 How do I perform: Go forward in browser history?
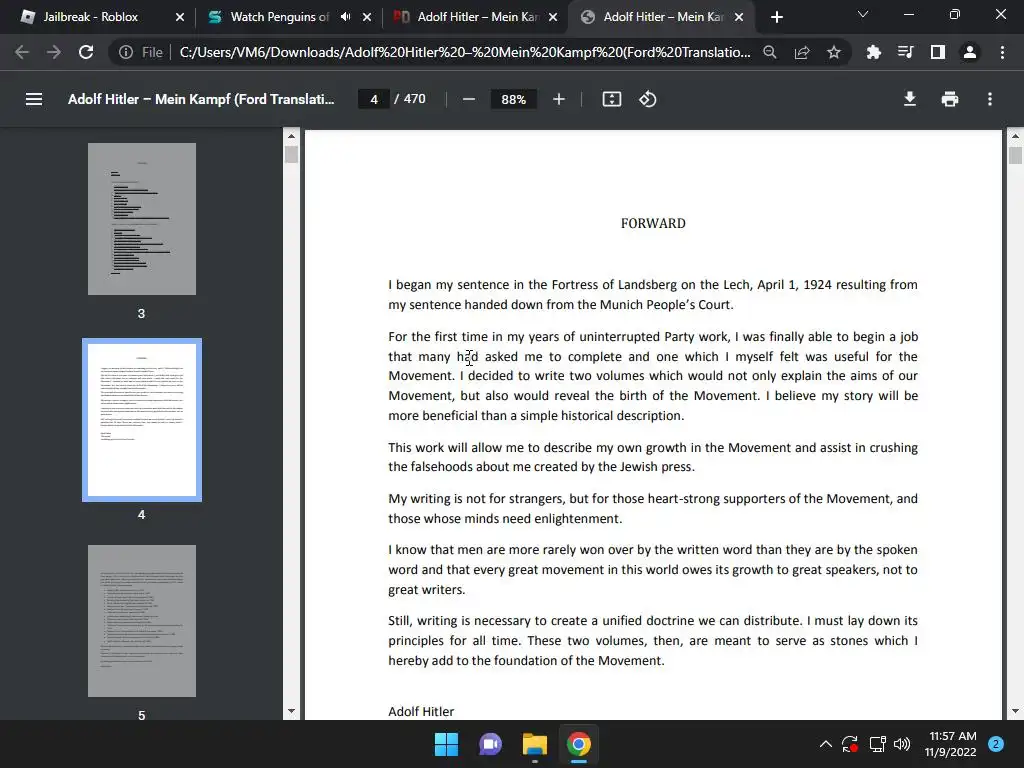coord(54,52)
